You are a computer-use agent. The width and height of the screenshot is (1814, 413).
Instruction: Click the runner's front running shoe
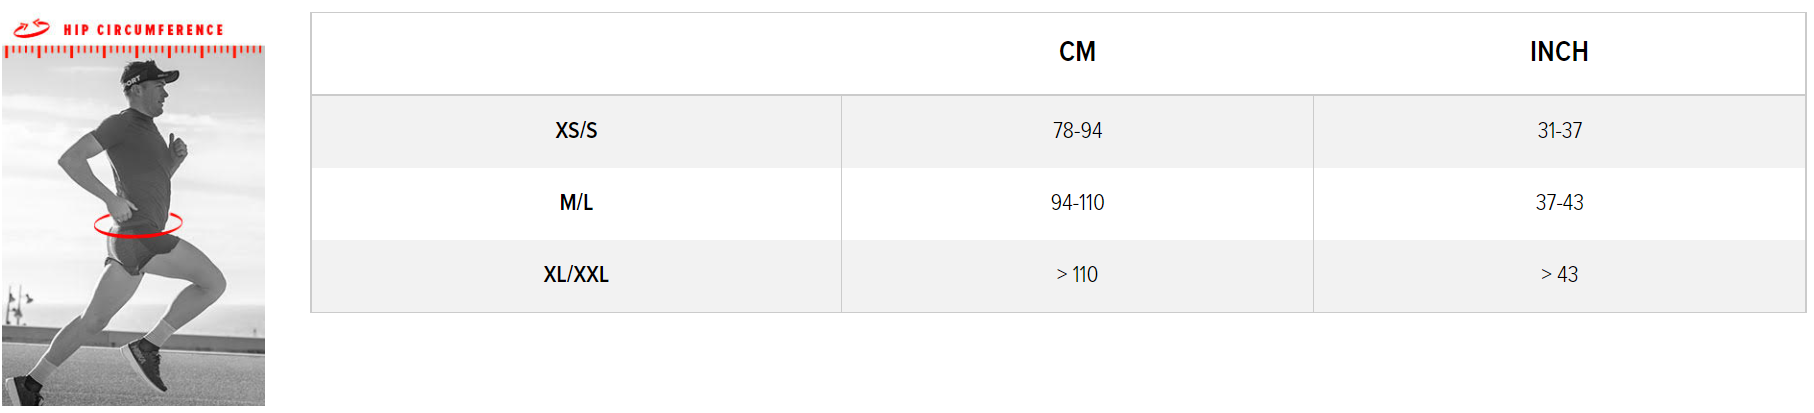pyautogui.click(x=145, y=366)
